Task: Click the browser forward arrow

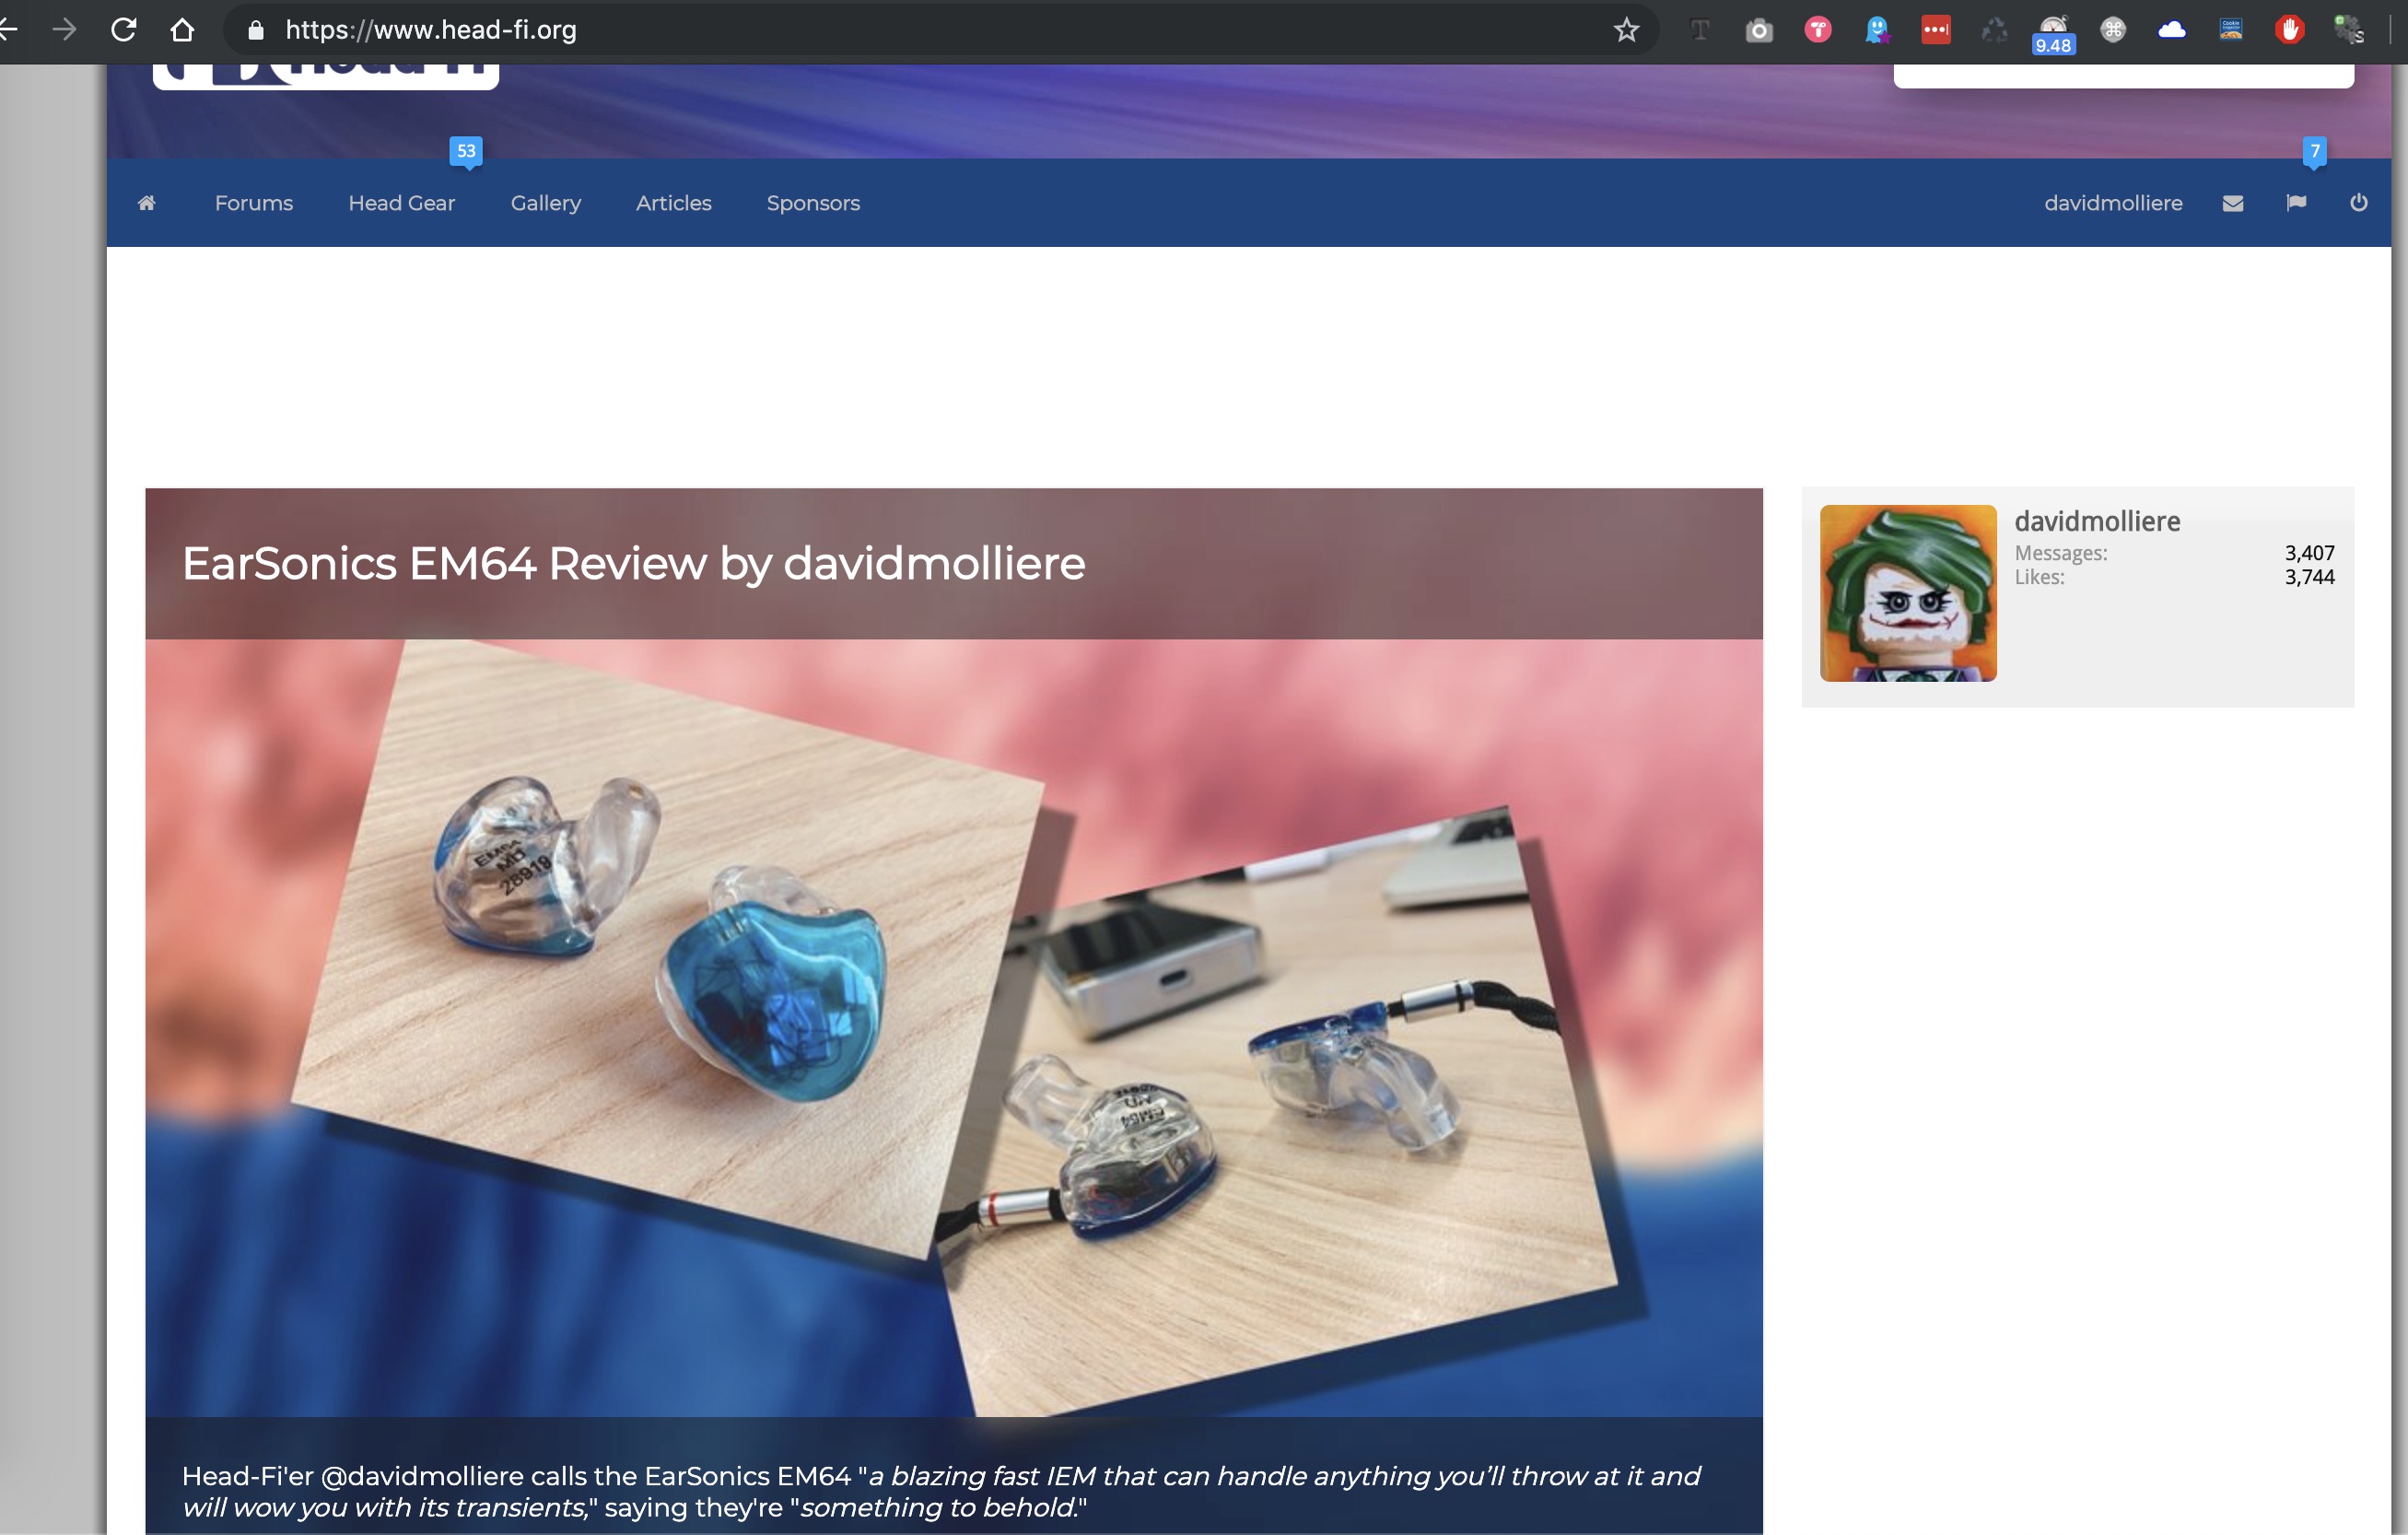Action: [64, 30]
